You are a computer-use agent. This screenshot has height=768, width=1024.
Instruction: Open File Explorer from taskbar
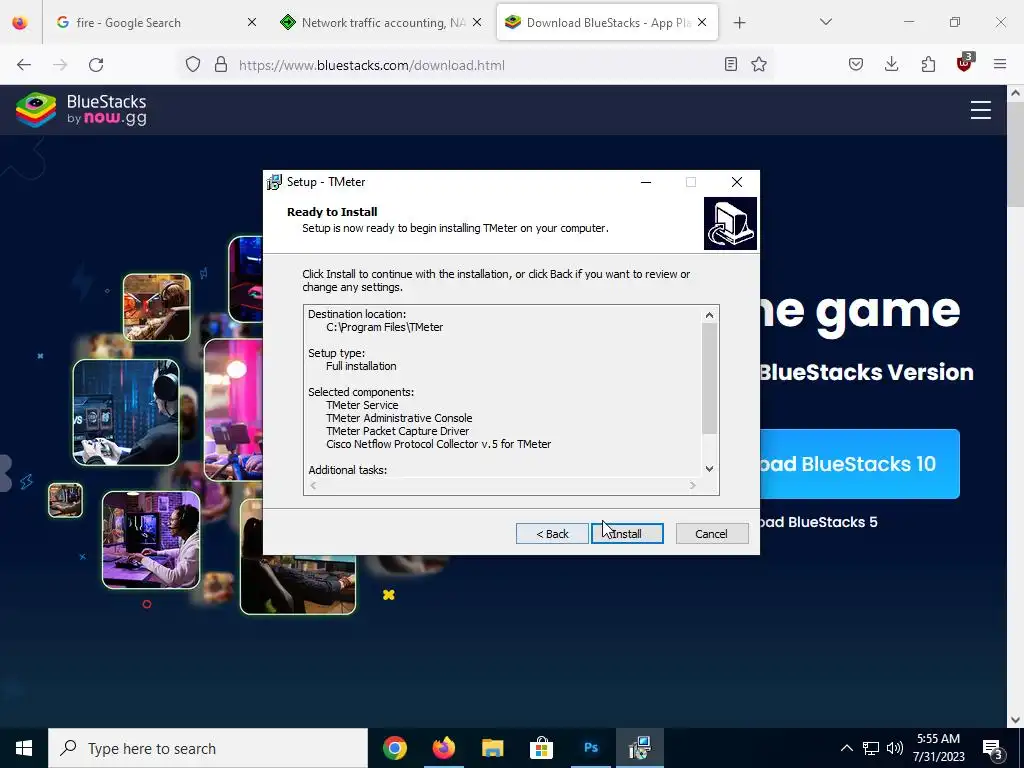492,748
